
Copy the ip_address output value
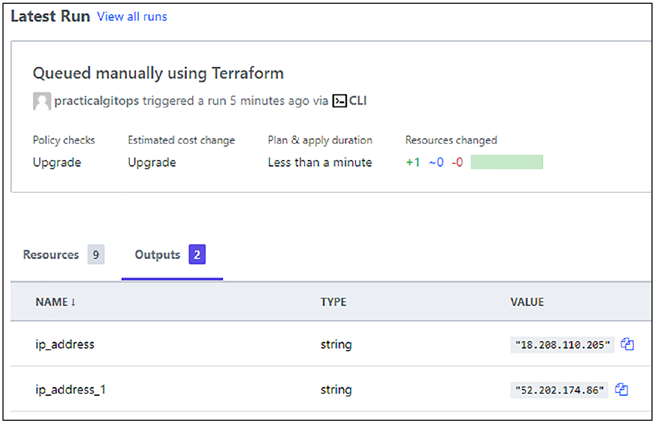[x=627, y=344]
